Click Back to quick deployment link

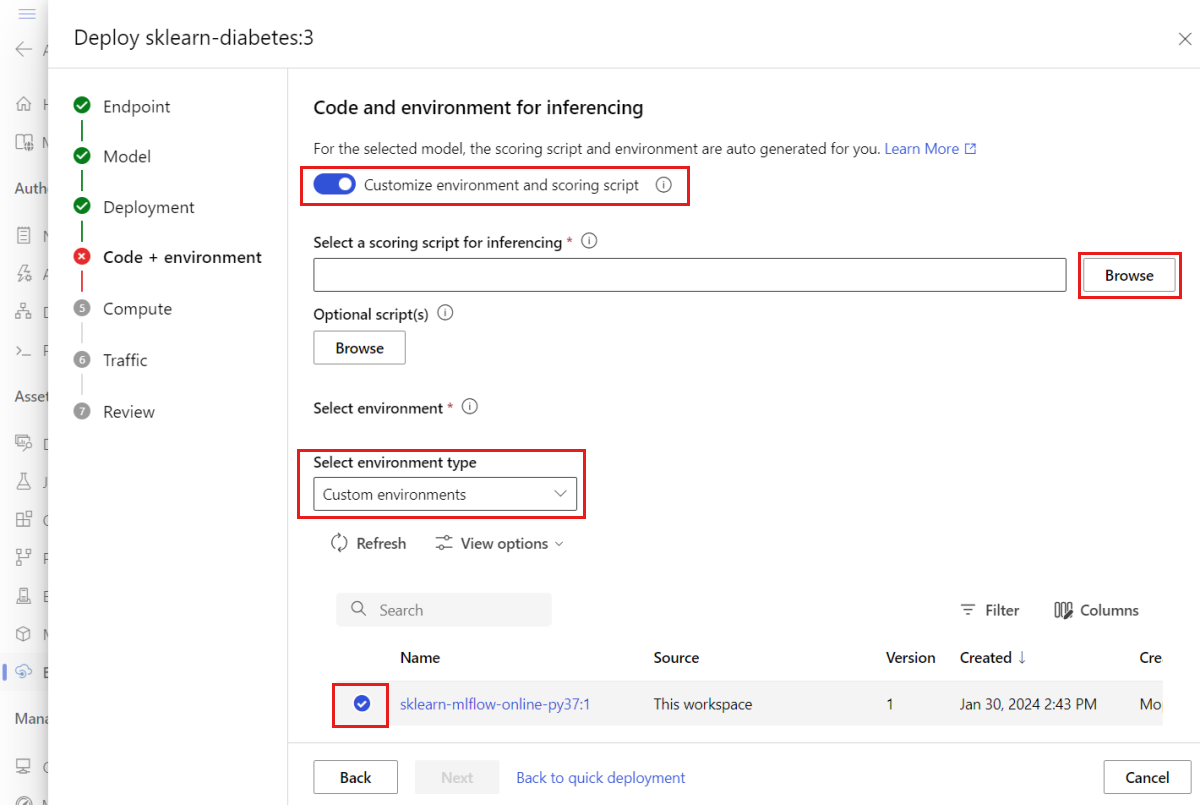coord(600,777)
